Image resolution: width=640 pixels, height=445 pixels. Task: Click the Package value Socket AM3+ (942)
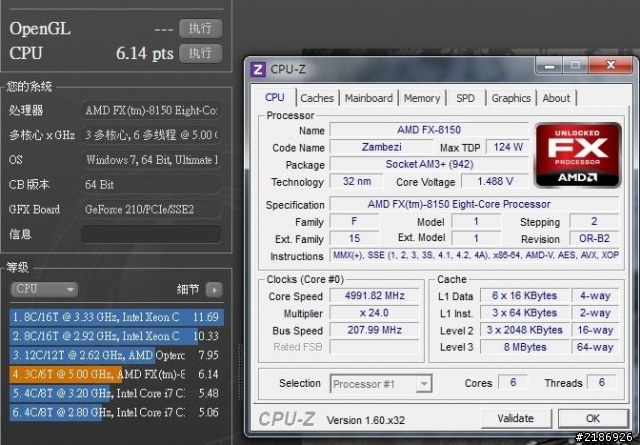click(429, 164)
